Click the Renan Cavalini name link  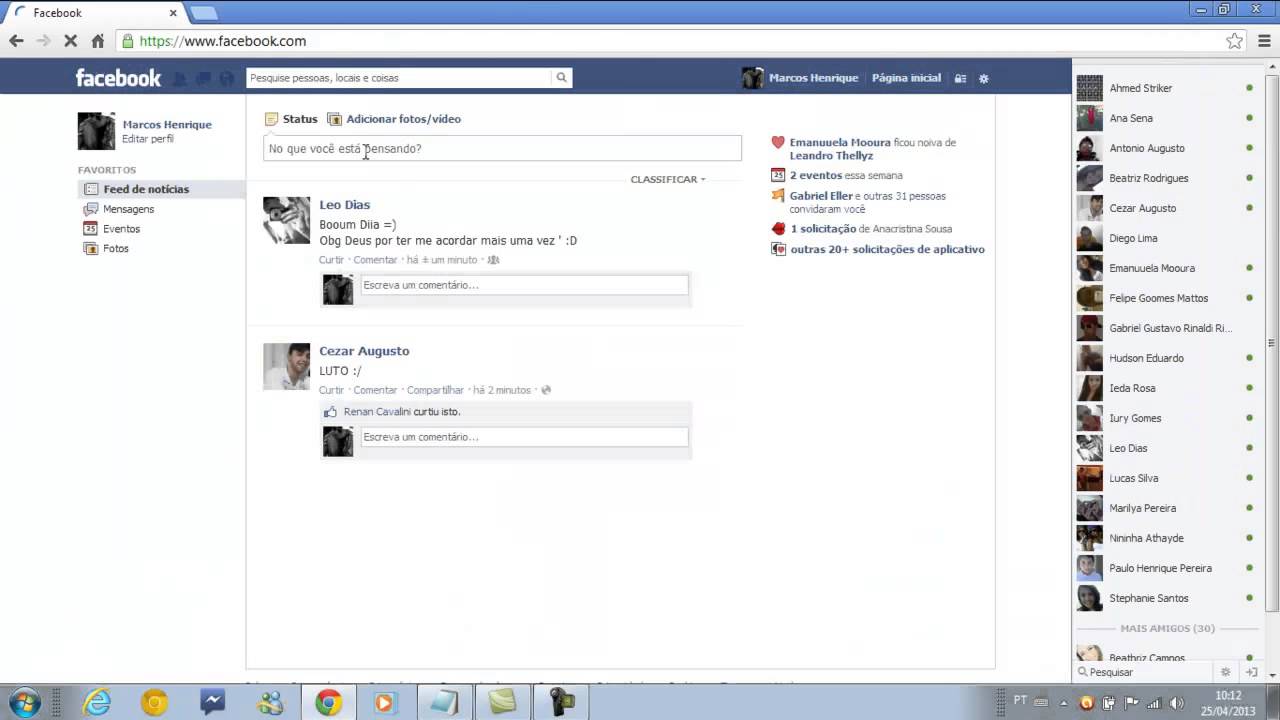(x=377, y=412)
